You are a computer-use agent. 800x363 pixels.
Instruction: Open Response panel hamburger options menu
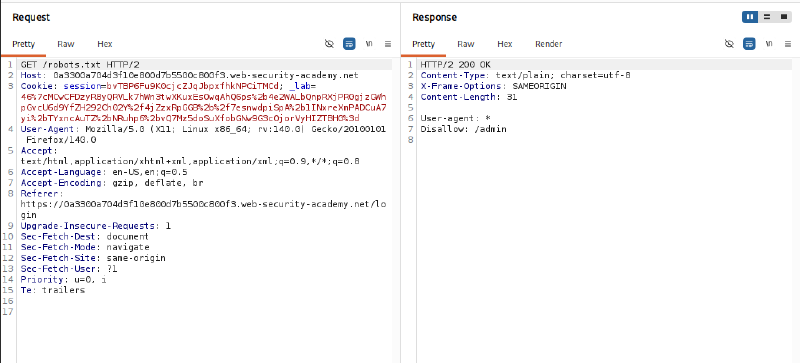788,44
